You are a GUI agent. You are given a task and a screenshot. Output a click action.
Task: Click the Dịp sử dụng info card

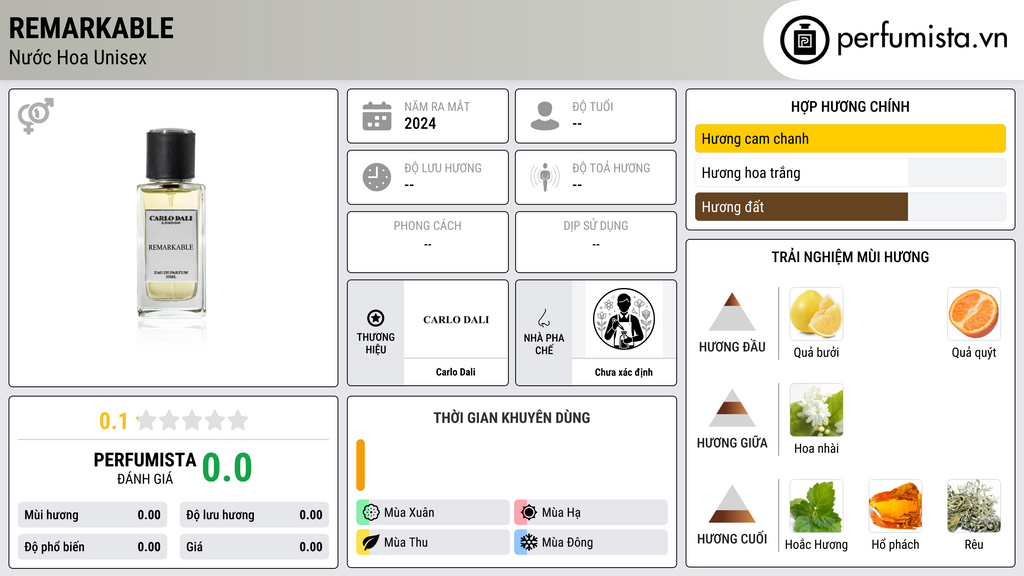pyautogui.click(x=596, y=242)
